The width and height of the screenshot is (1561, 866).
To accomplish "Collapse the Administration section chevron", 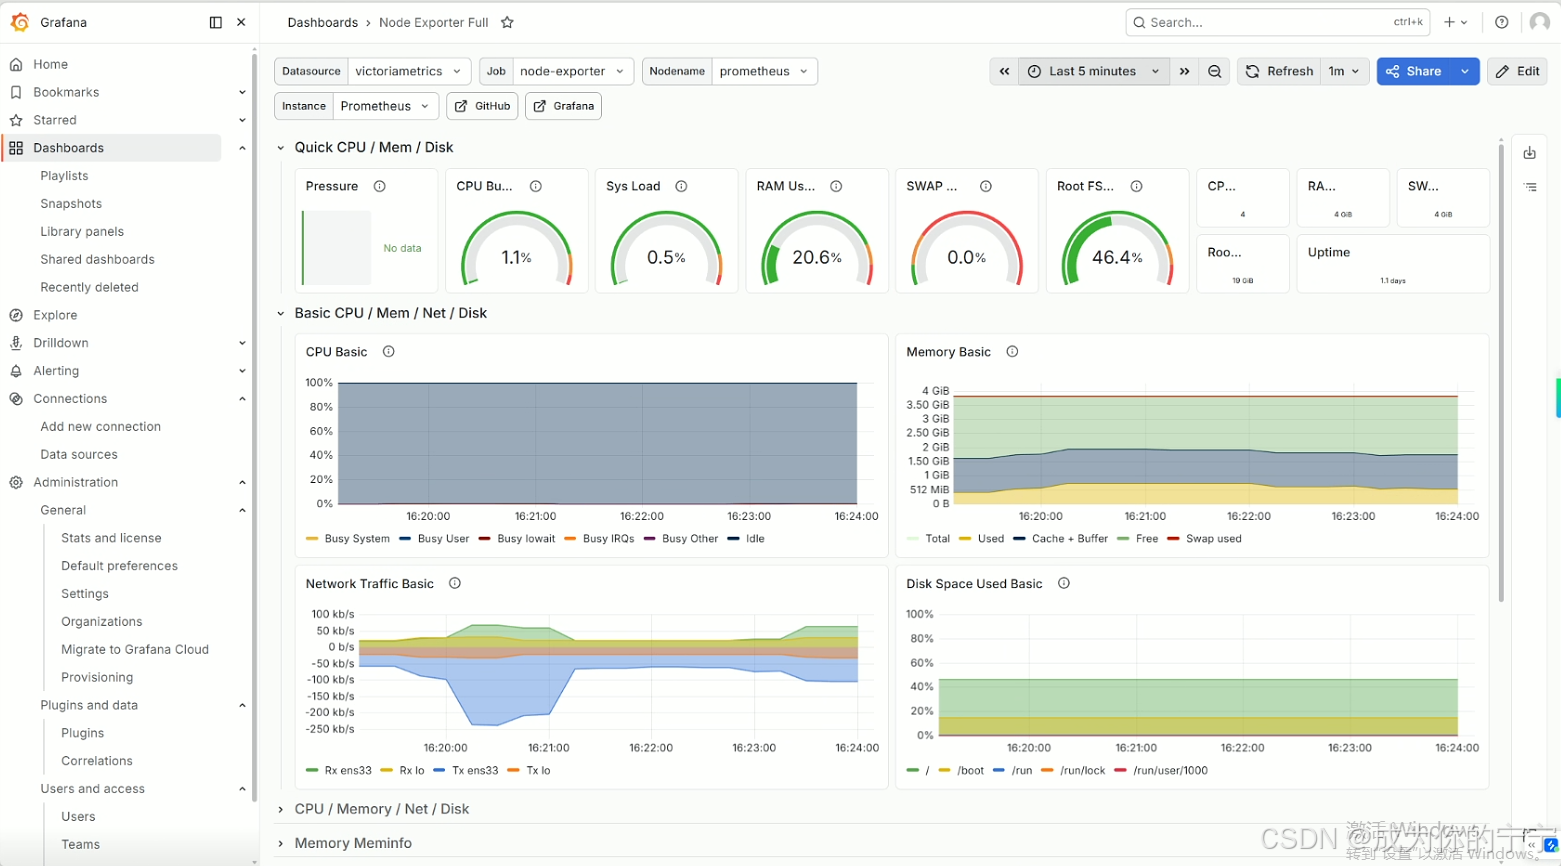I will pos(242,482).
